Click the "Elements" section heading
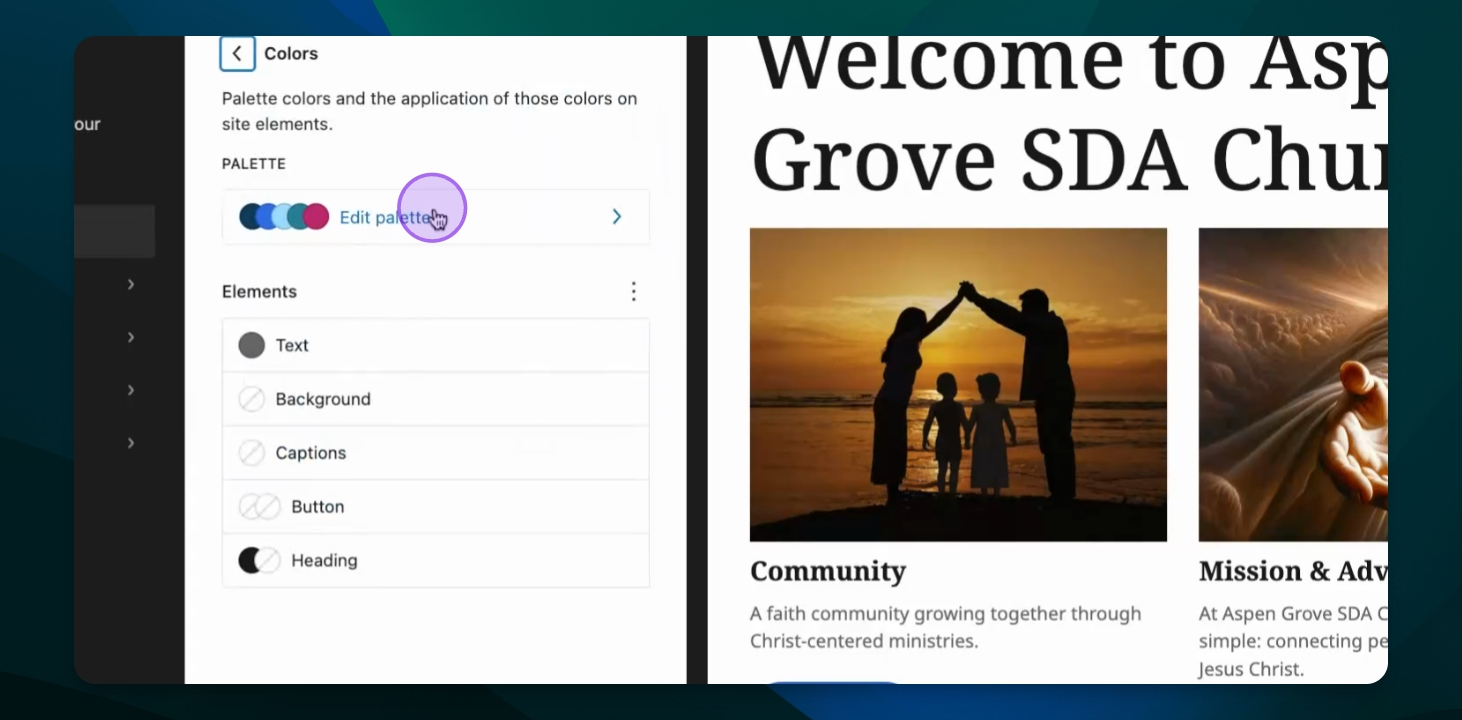Viewport: 1462px width, 720px height. click(259, 291)
